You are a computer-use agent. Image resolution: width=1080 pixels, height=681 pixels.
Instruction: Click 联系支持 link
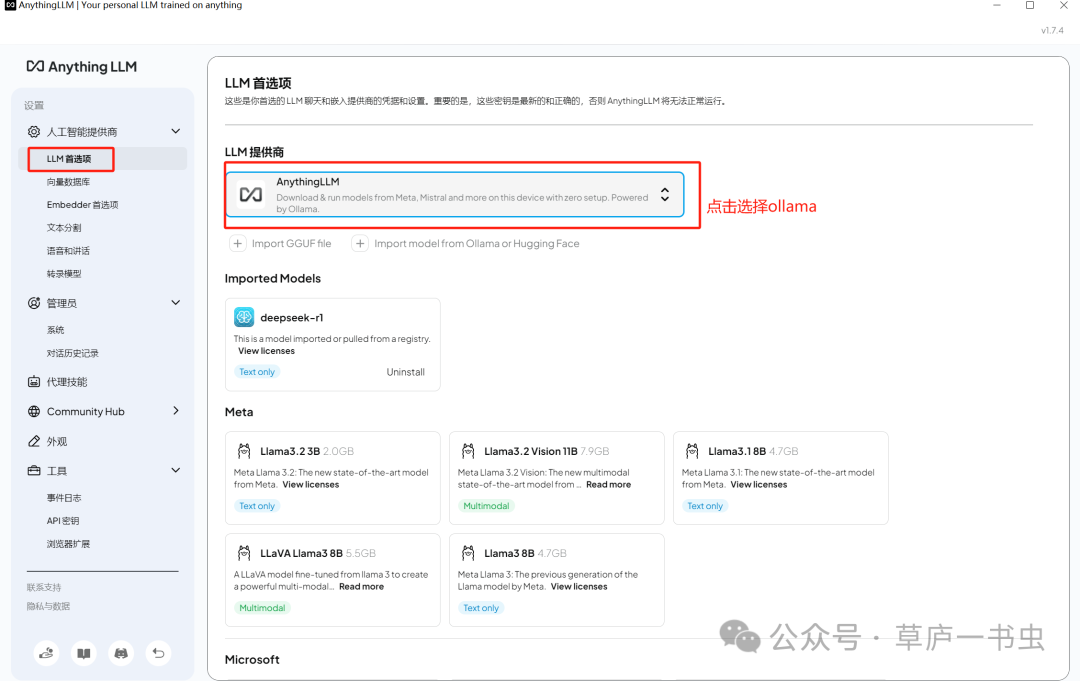[x=44, y=587]
